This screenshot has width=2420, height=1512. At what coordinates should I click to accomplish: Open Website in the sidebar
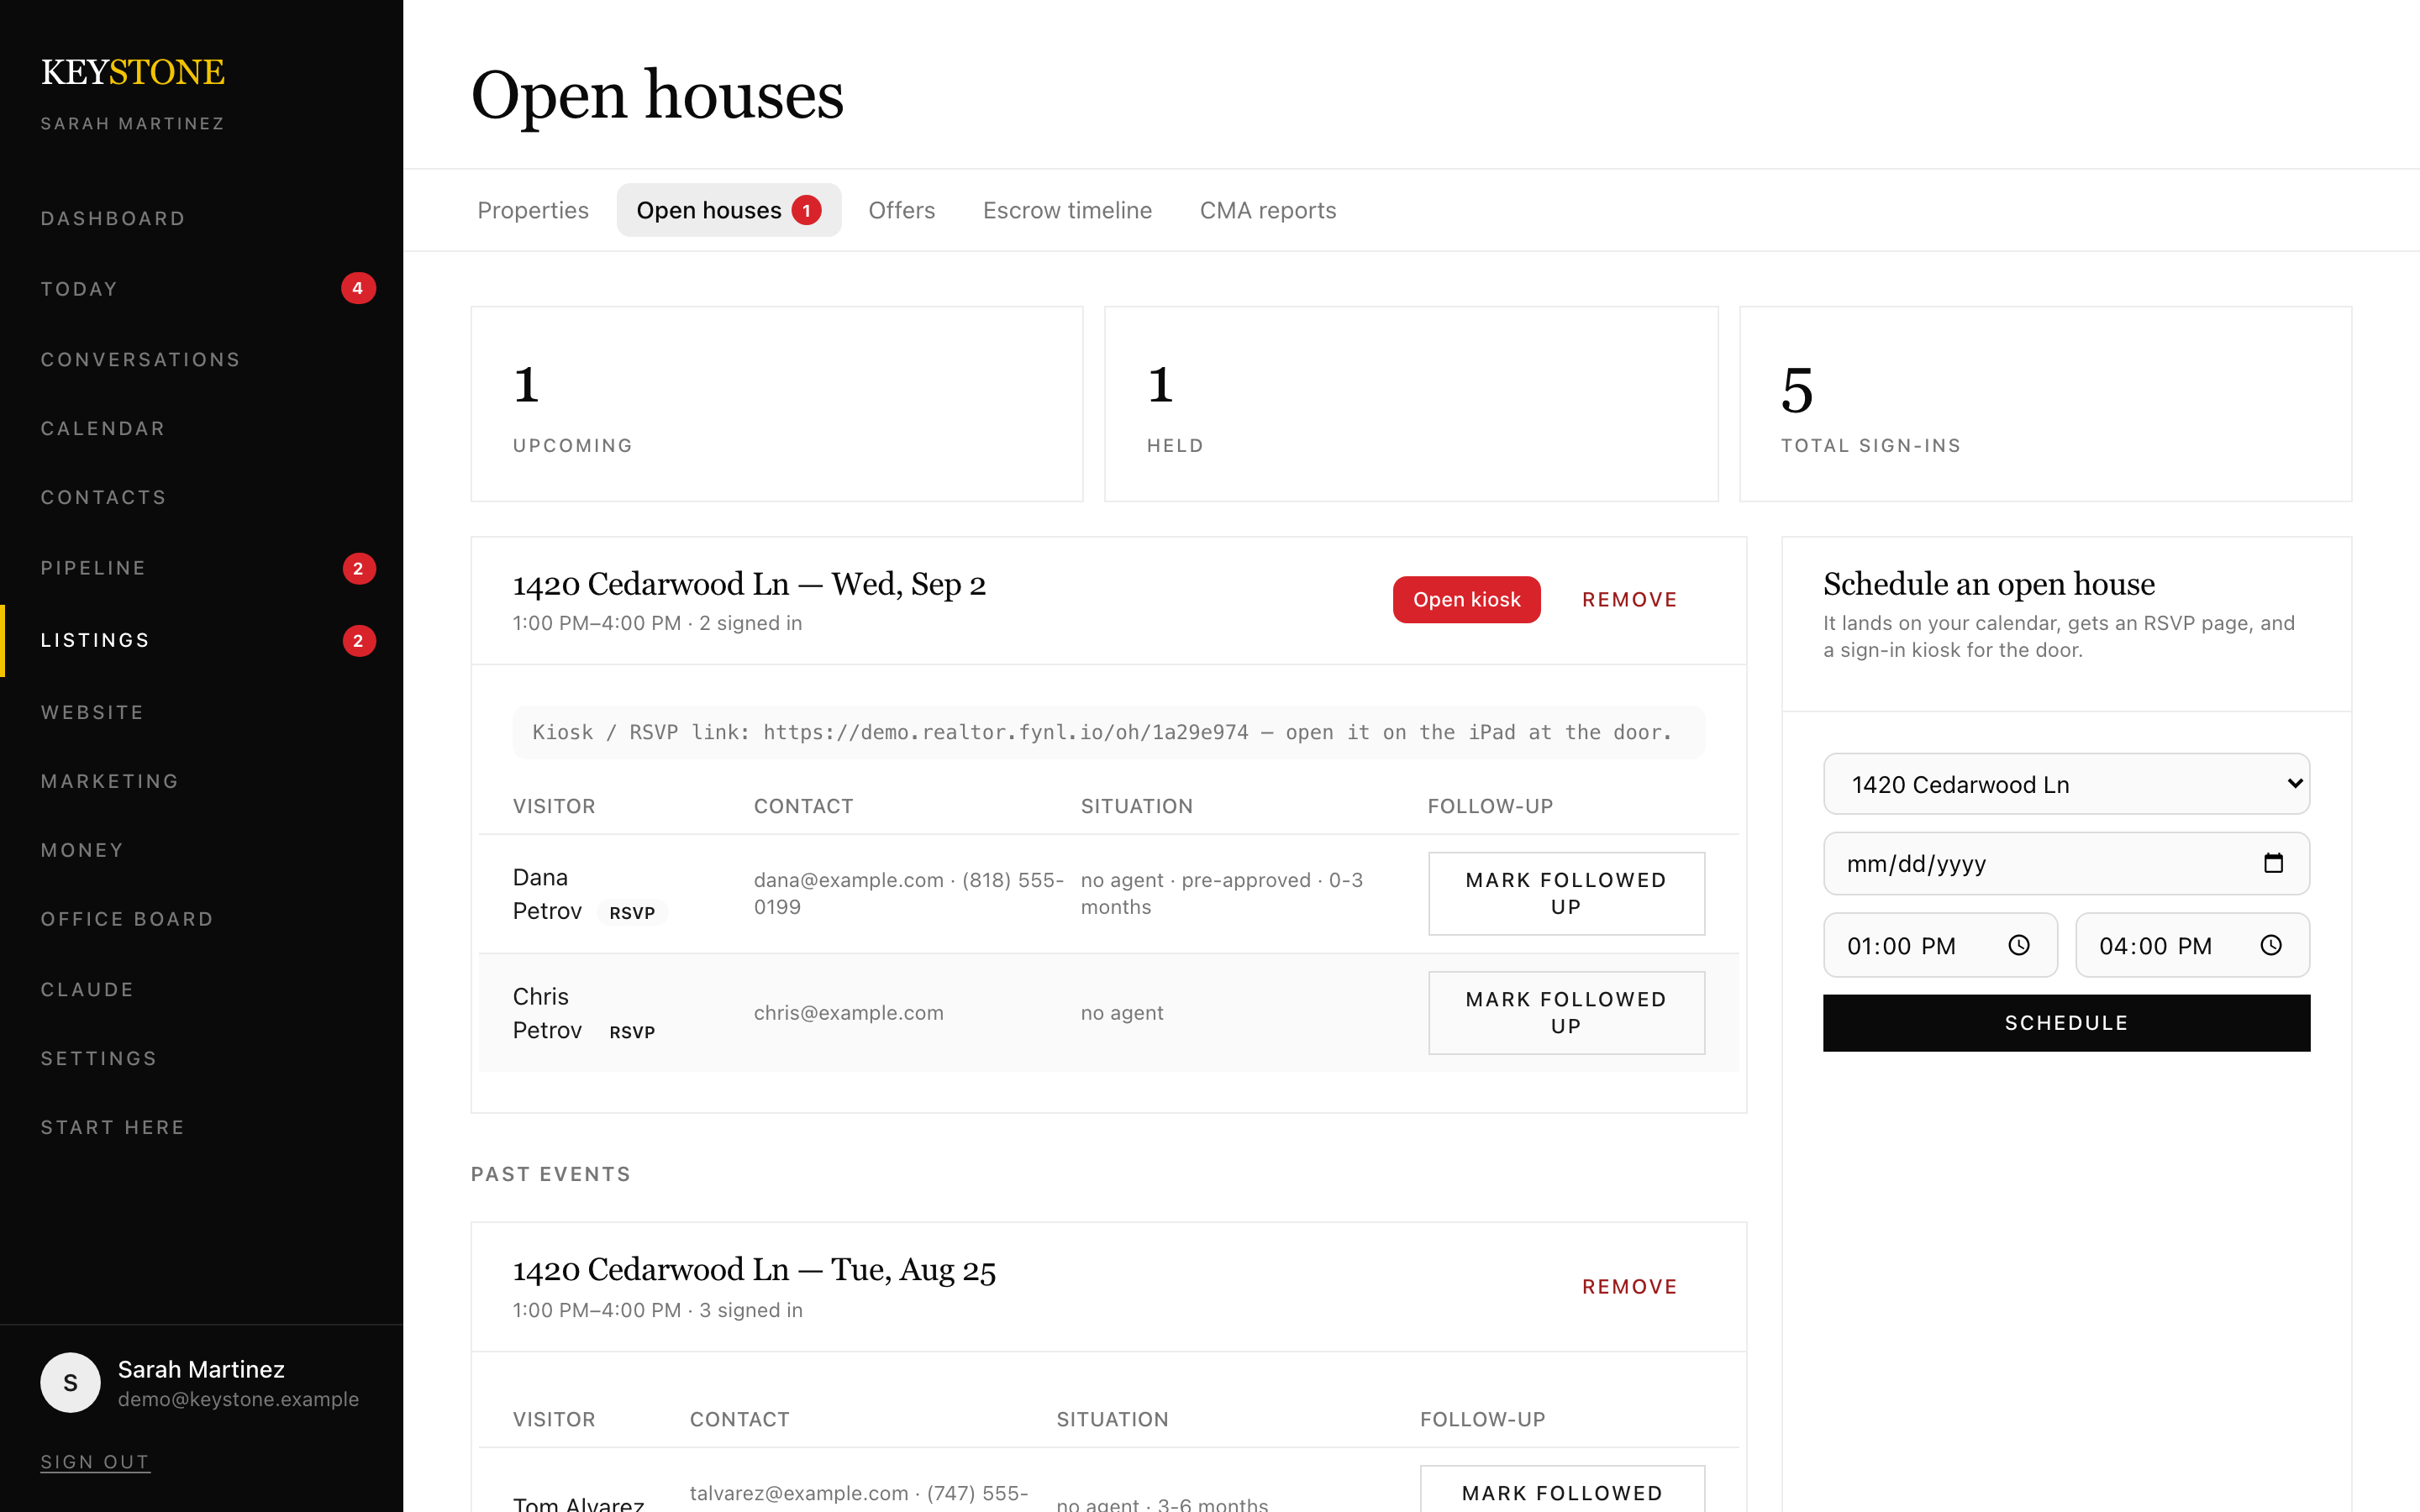point(201,712)
